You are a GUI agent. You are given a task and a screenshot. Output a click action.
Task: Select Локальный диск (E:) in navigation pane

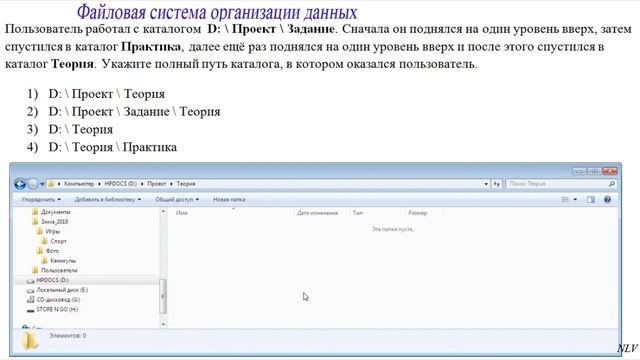[62, 290]
